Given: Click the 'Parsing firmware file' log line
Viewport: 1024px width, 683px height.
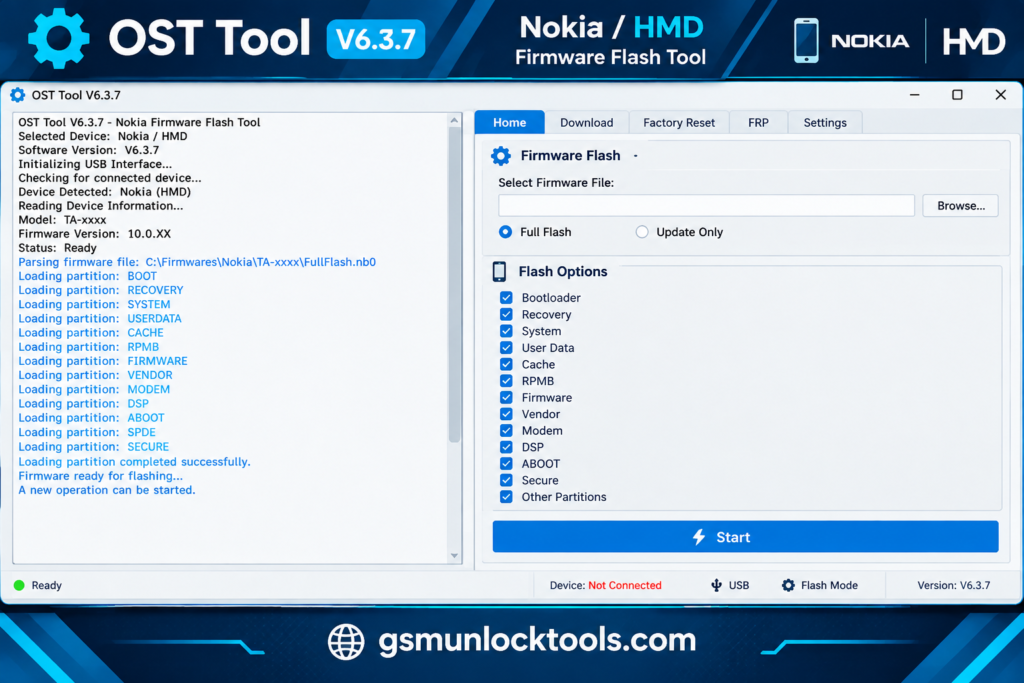Looking at the screenshot, I should click(197, 262).
